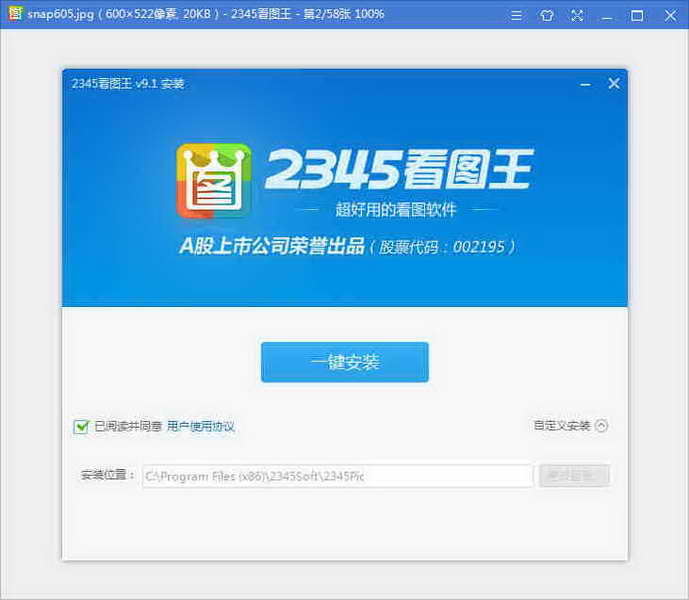Click the 一键安装 button
The height and width of the screenshot is (600, 689).
(344, 362)
